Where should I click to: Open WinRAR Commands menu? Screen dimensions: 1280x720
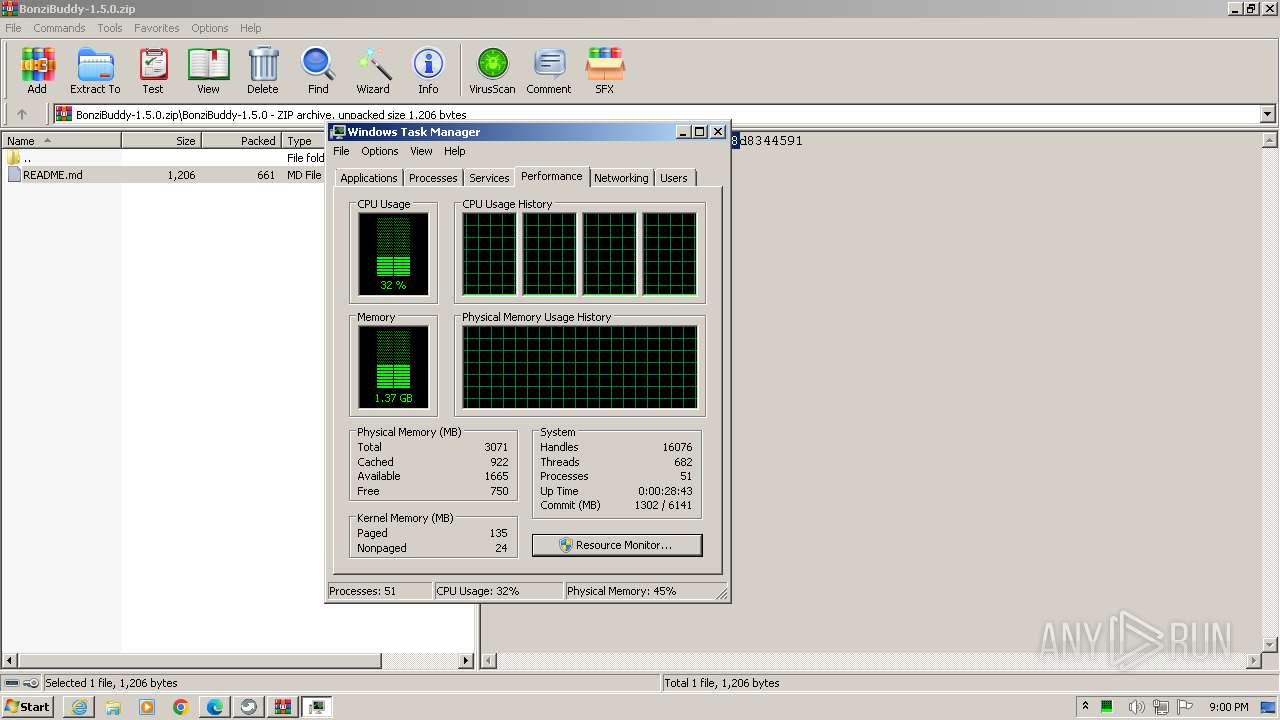coord(59,28)
